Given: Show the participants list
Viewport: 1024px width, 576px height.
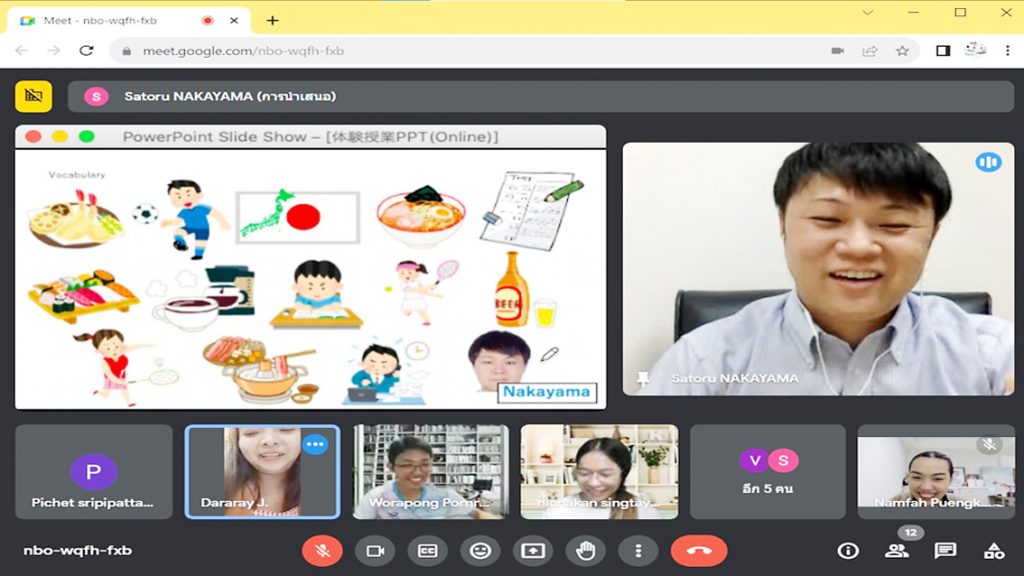Looking at the screenshot, I should tap(897, 550).
